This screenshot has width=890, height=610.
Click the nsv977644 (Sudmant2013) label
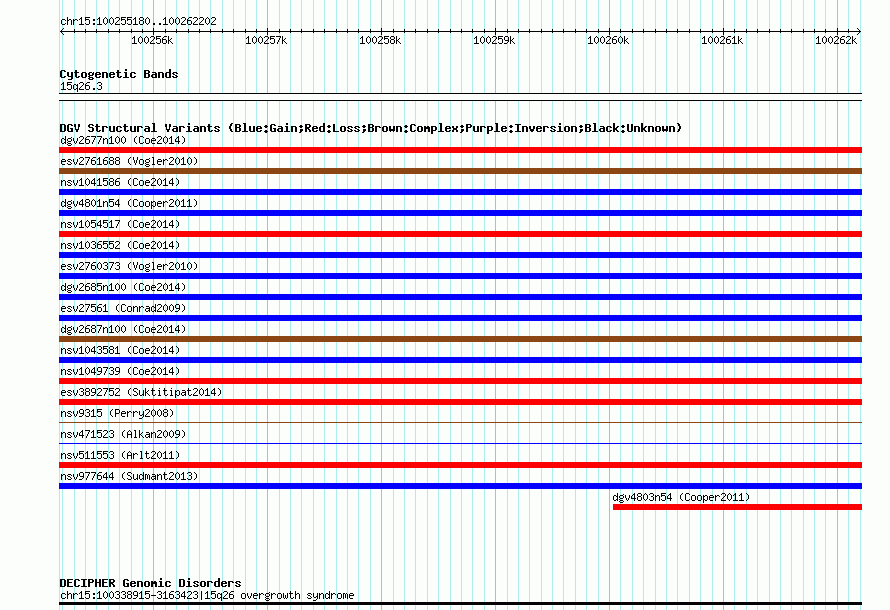129,476
